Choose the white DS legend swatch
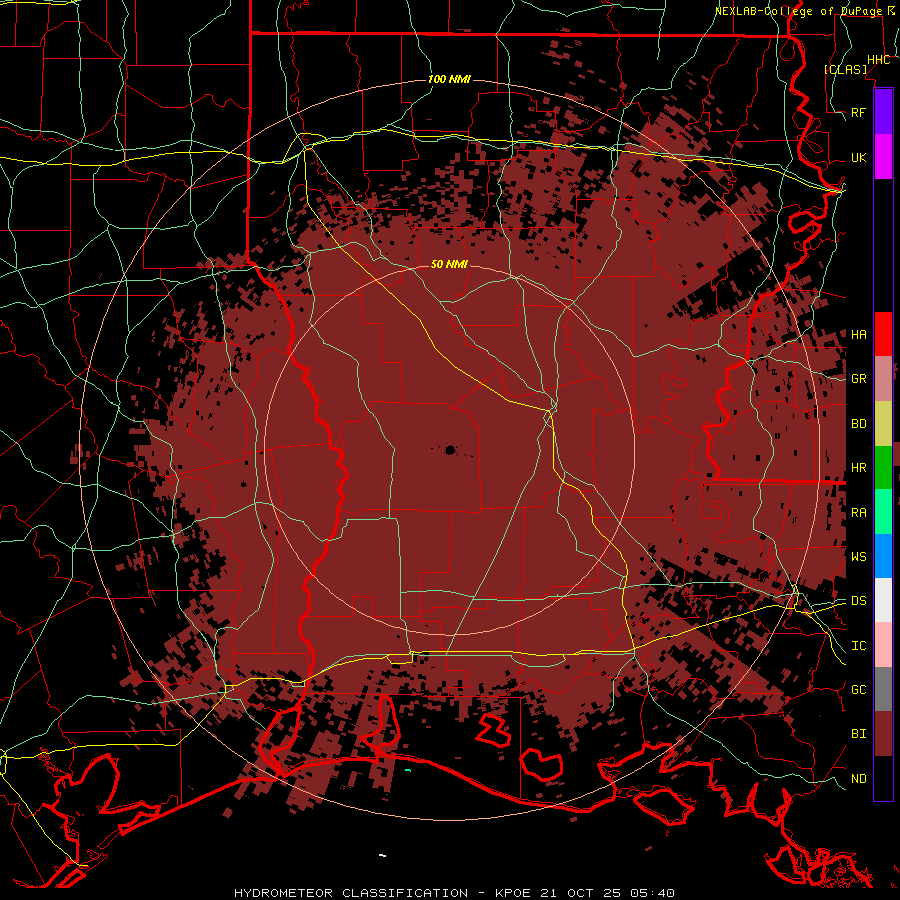The width and height of the screenshot is (900, 900). point(883,600)
